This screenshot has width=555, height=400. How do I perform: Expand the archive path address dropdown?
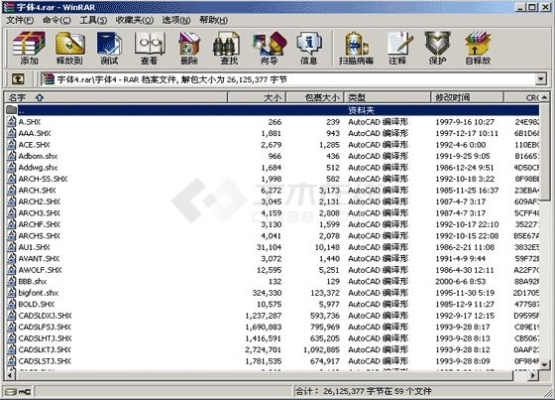click(x=540, y=79)
